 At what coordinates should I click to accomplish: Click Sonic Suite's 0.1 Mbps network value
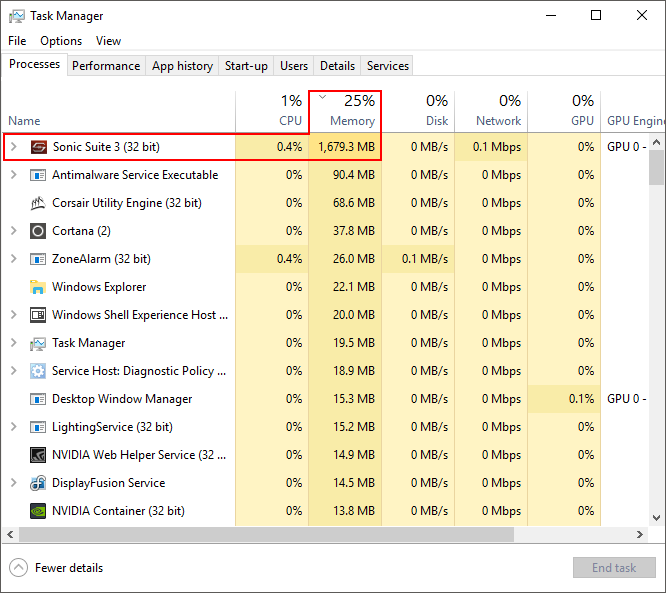pyautogui.click(x=497, y=147)
